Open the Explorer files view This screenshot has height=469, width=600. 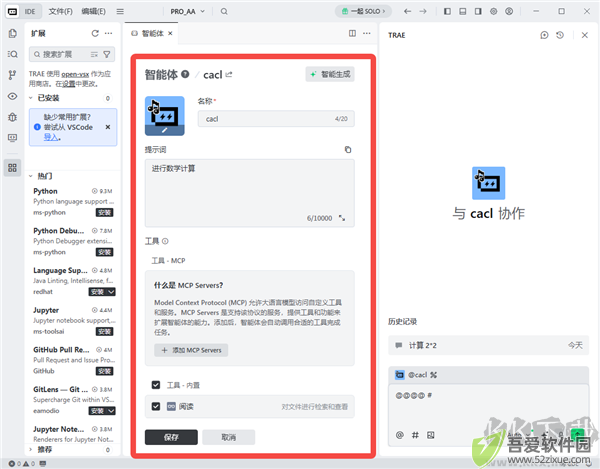click(12, 33)
